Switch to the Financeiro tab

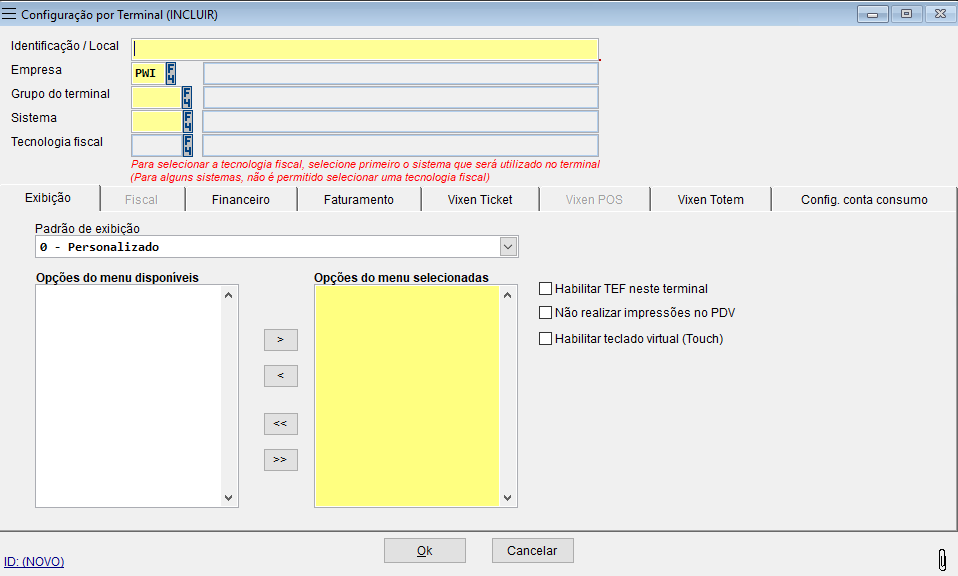240,199
